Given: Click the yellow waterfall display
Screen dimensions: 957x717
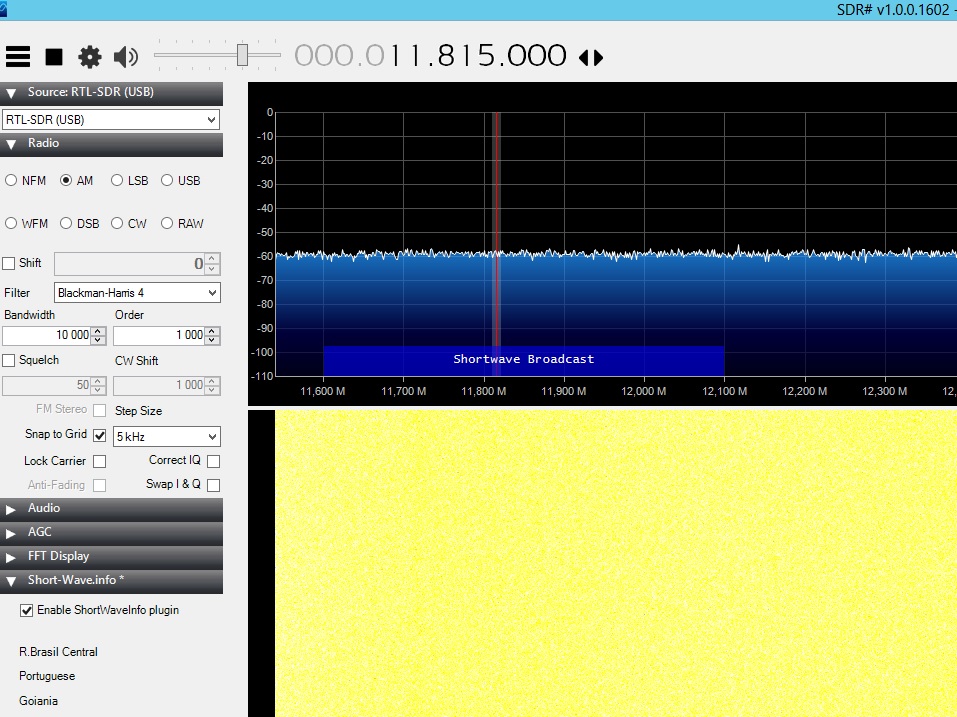Looking at the screenshot, I should (616, 563).
